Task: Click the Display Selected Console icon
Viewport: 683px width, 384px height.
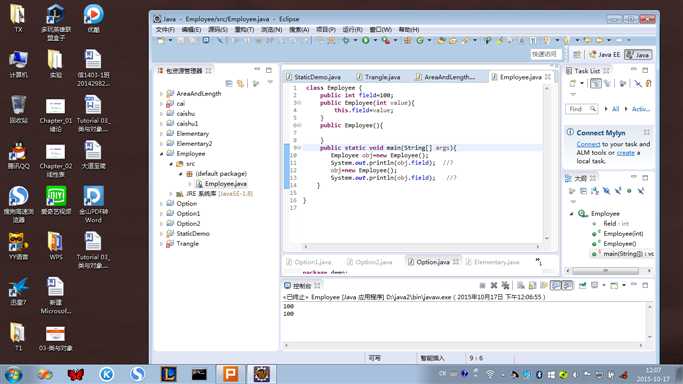Action: (x=595, y=285)
